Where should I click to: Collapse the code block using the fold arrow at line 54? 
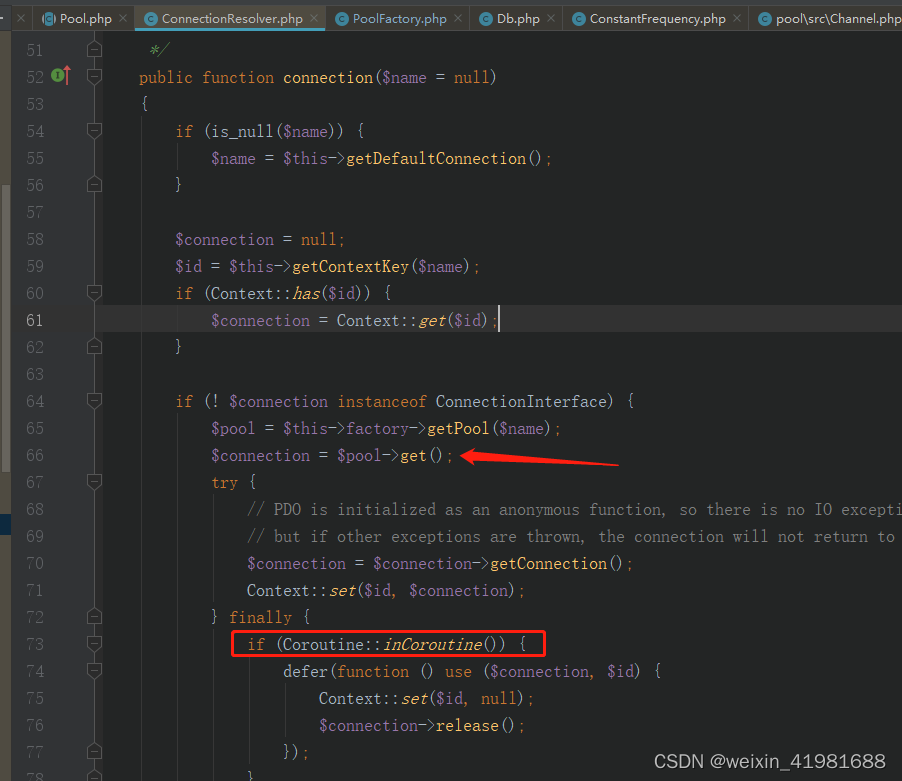point(93,130)
